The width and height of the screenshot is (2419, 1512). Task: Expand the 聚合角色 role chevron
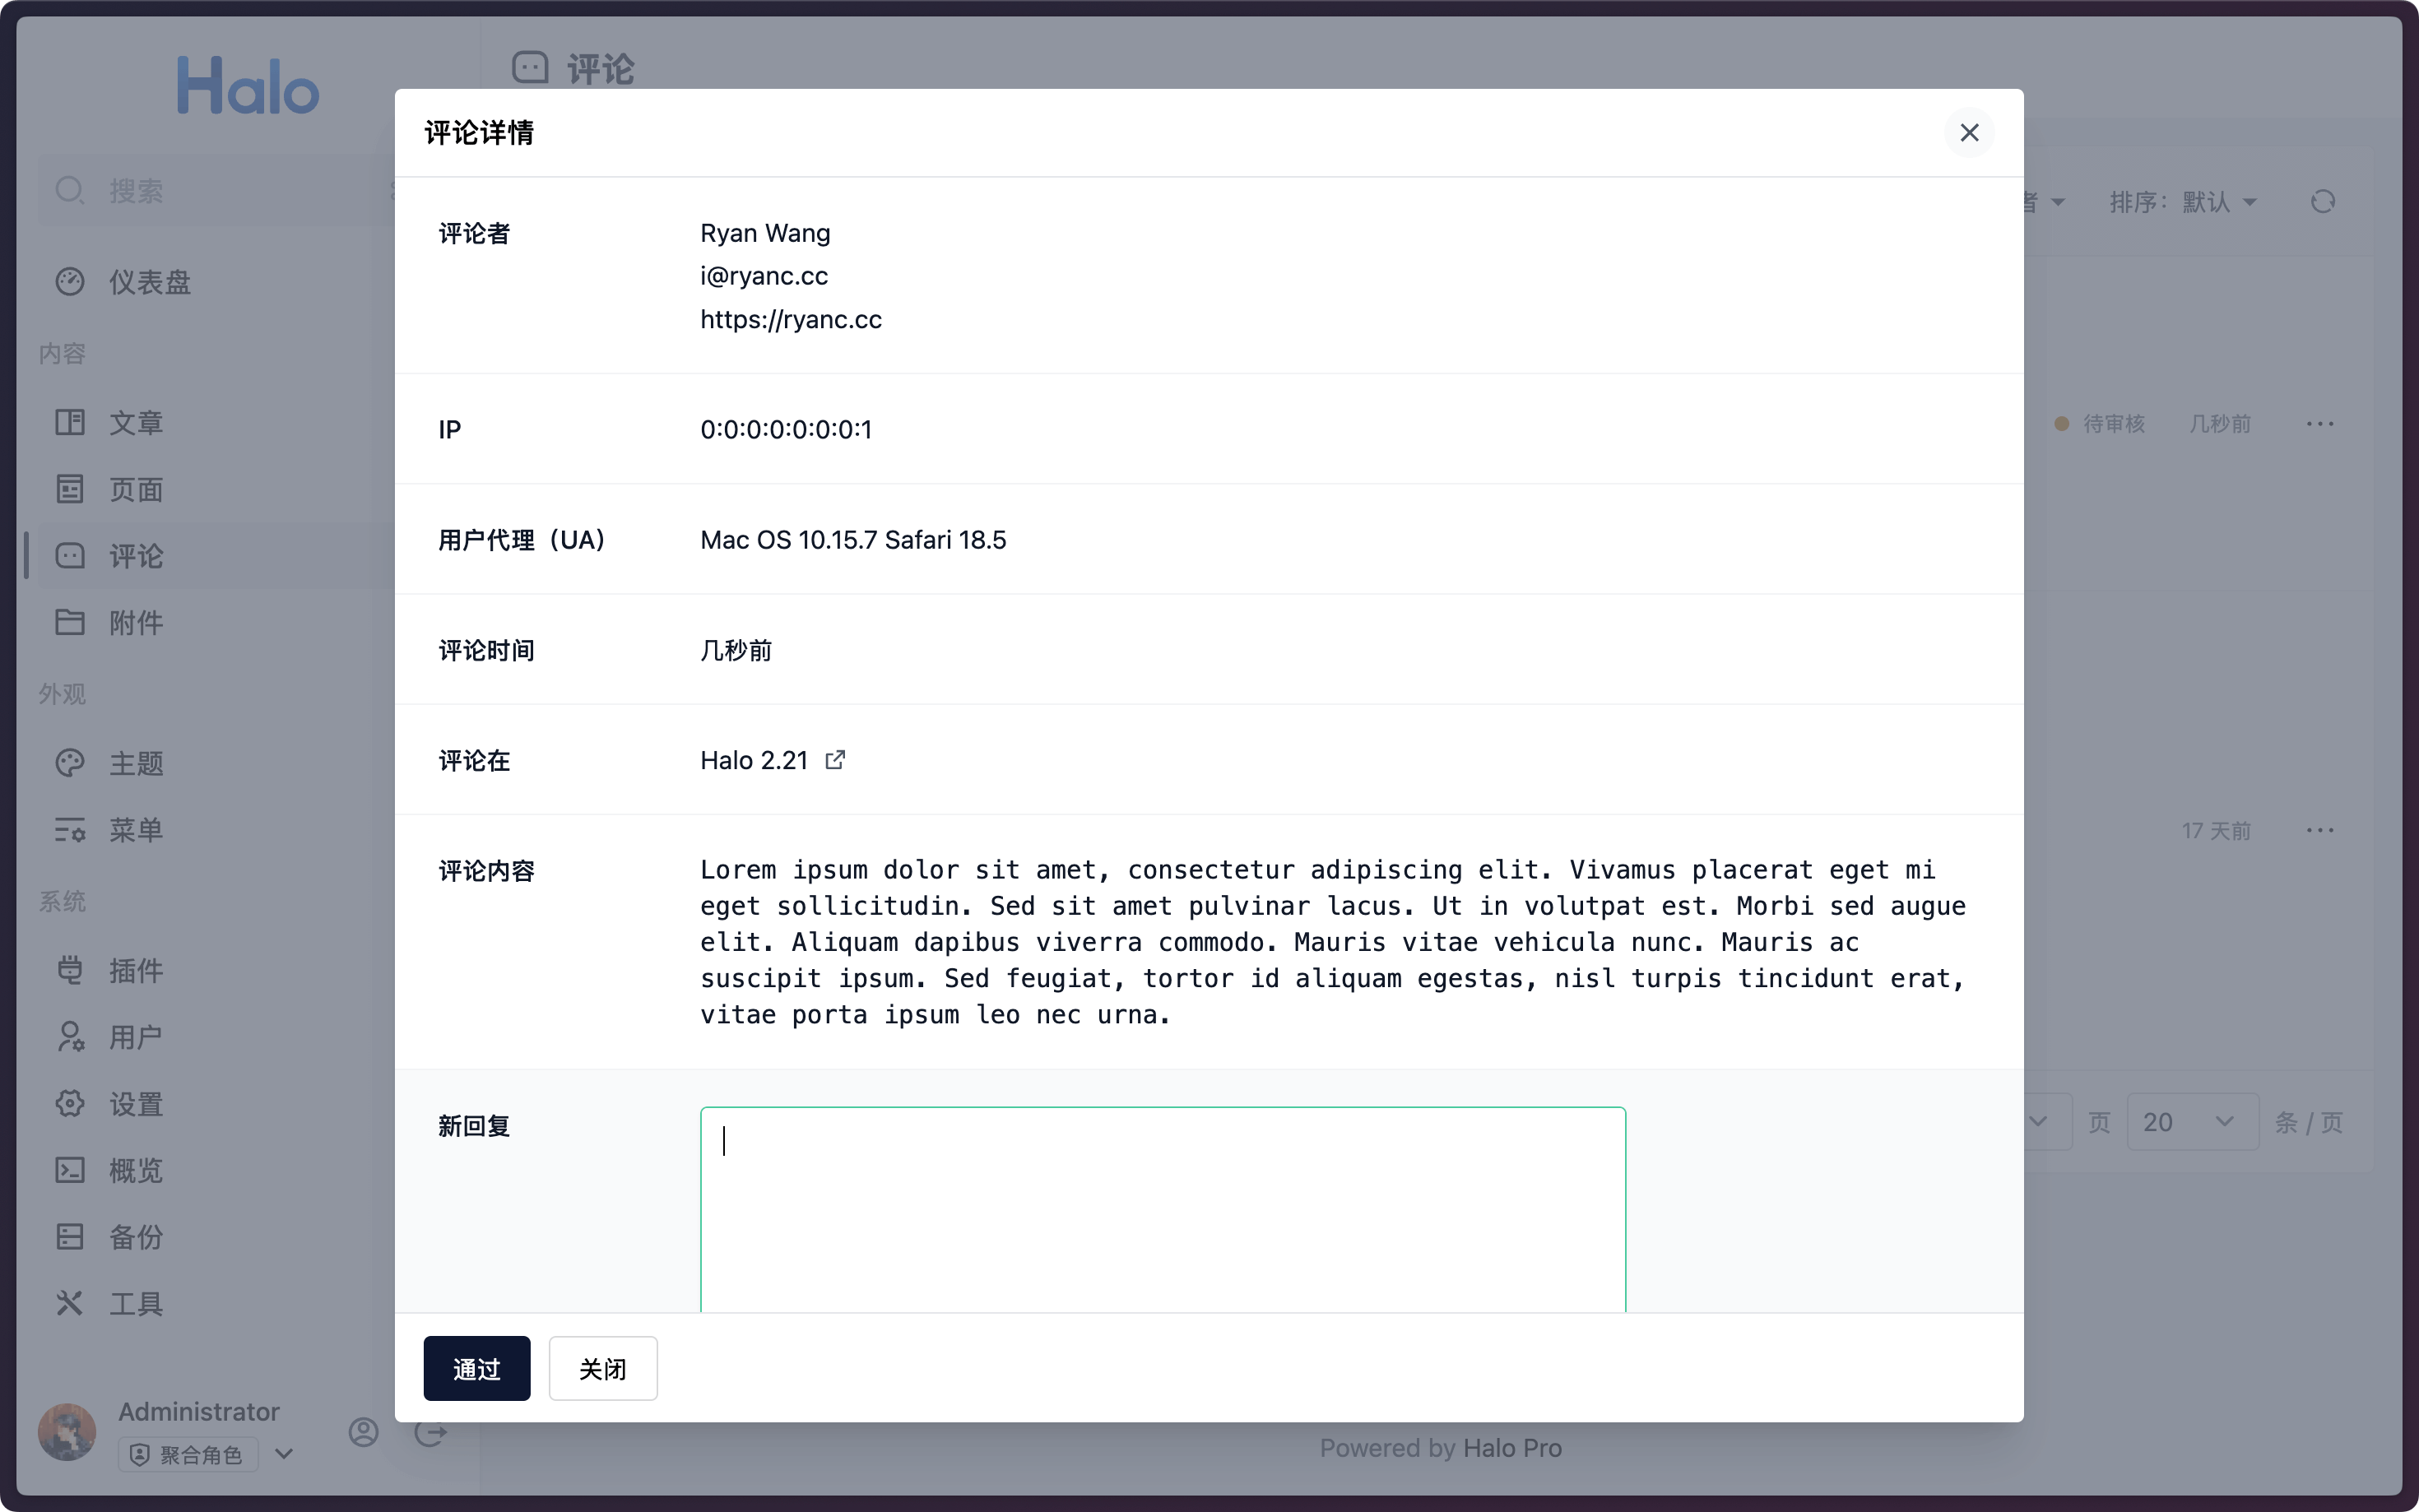[284, 1454]
